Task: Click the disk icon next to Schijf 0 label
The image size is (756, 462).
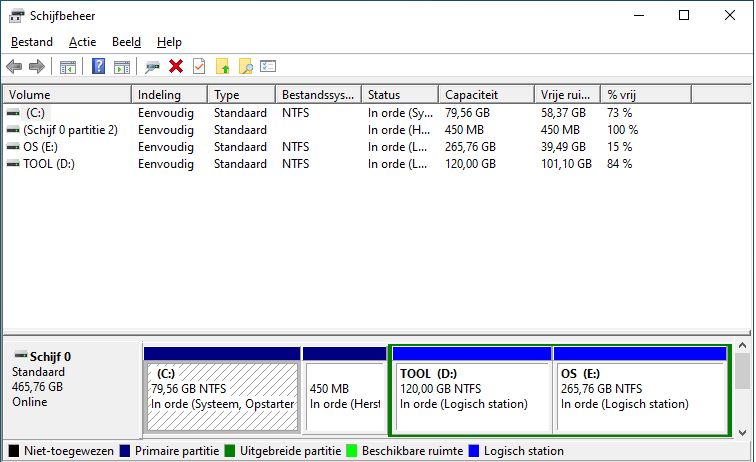Action: (21, 355)
